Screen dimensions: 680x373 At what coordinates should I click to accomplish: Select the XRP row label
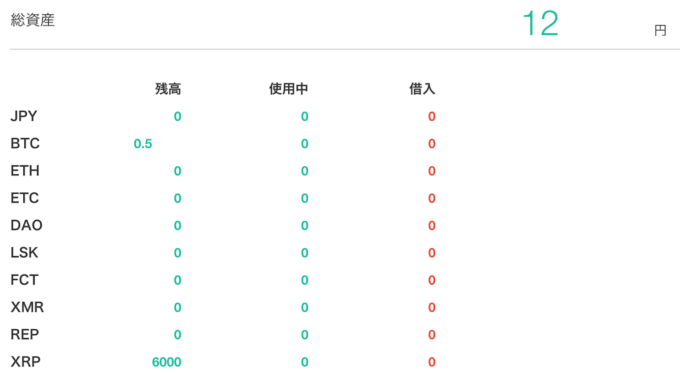click(26, 362)
